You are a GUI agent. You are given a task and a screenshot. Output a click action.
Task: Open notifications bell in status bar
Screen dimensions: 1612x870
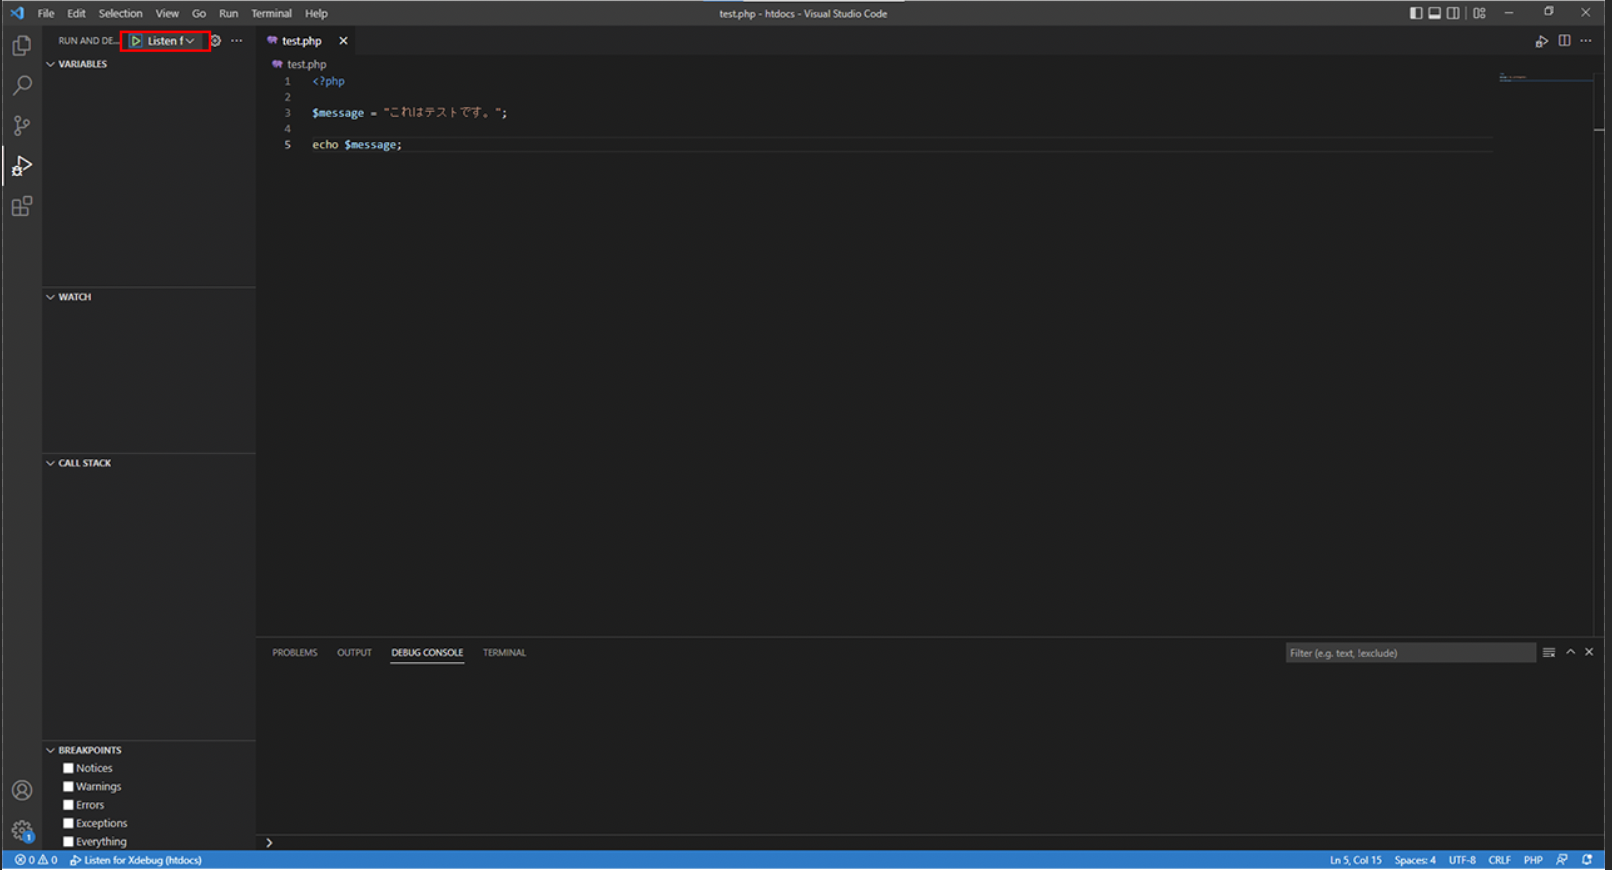(x=1587, y=860)
